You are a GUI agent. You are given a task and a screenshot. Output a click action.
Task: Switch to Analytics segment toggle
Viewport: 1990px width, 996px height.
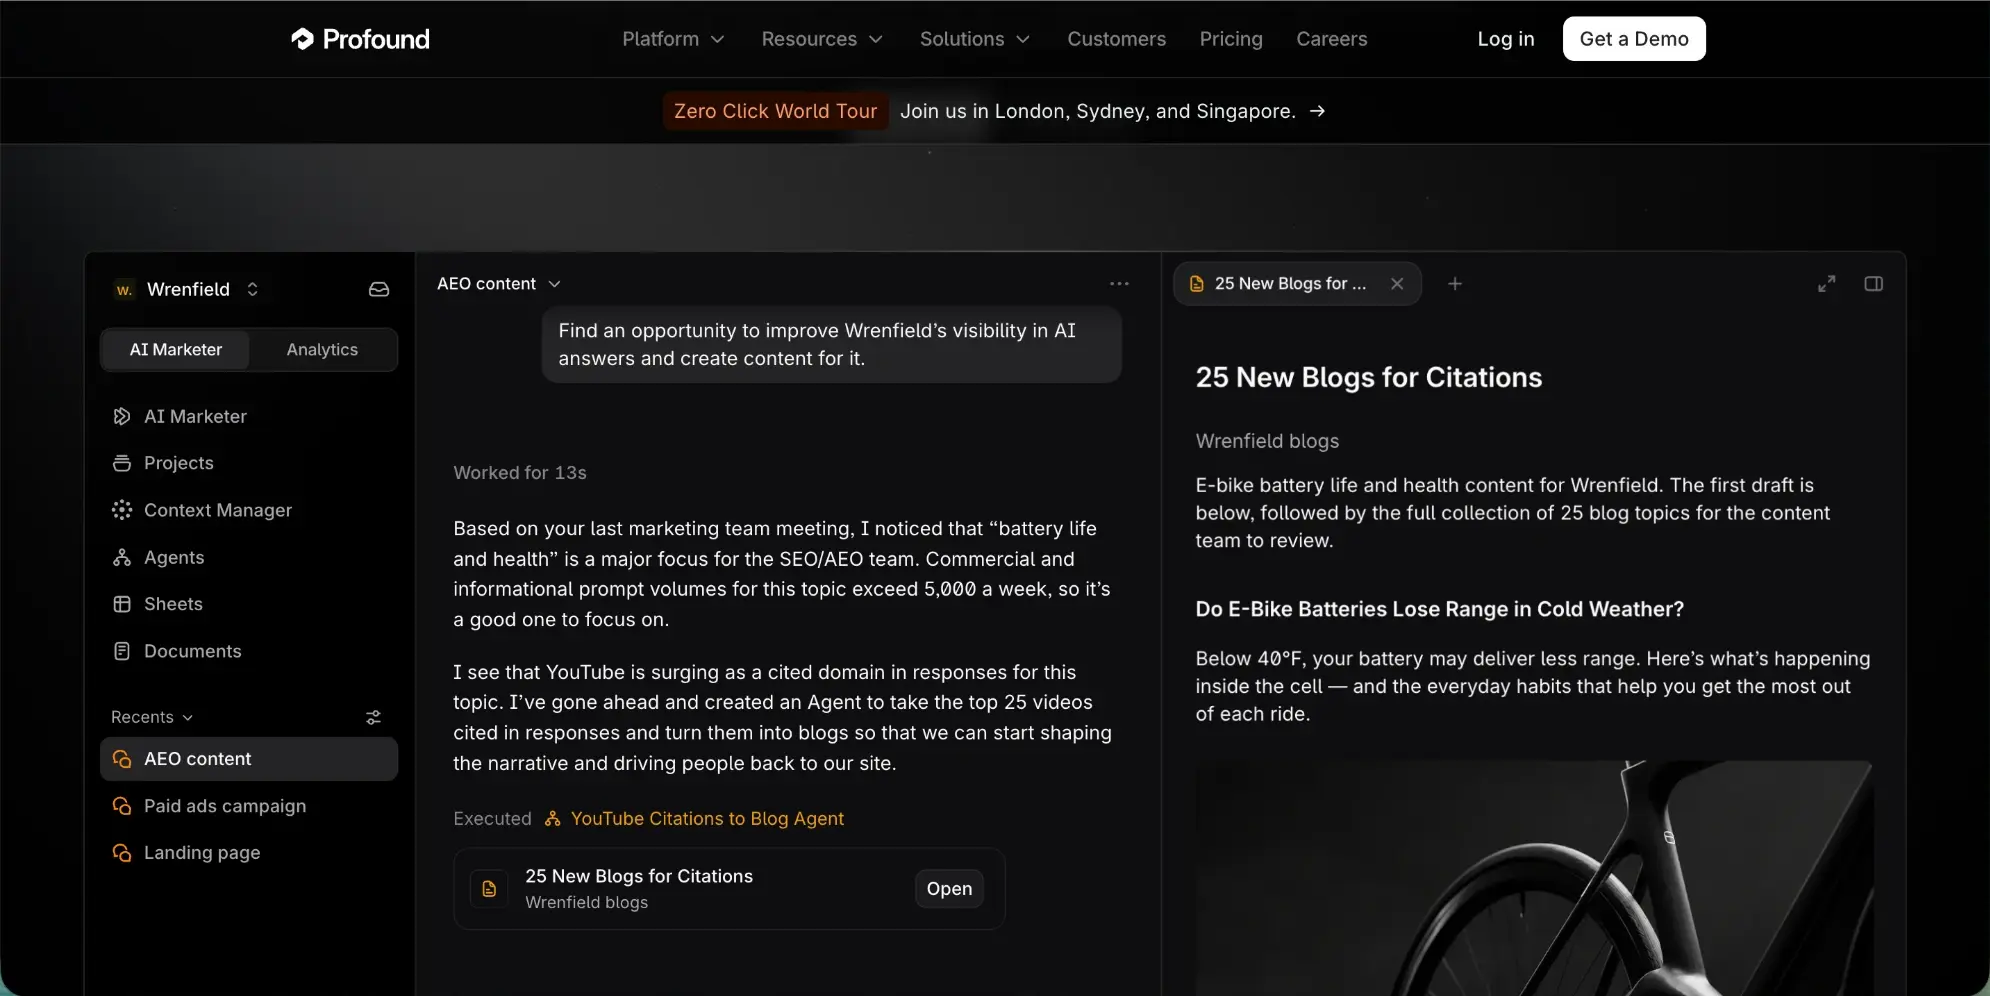[x=322, y=350]
